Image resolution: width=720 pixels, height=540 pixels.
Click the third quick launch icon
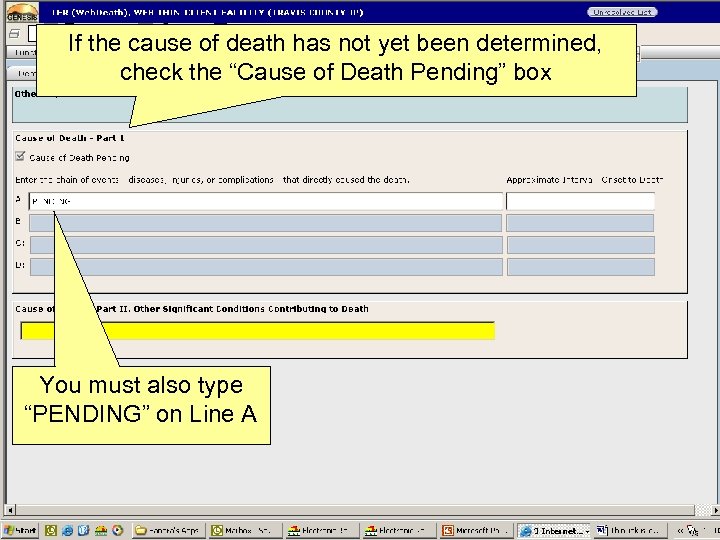click(84, 530)
